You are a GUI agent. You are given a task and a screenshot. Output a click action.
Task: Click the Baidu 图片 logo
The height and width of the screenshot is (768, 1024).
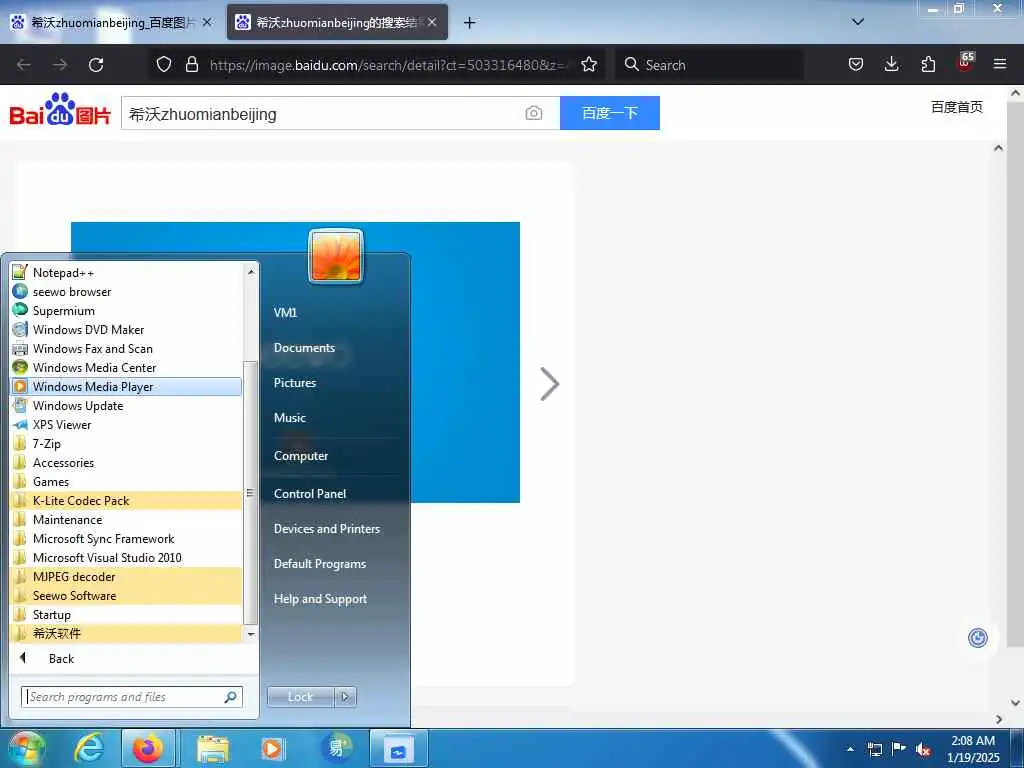pyautogui.click(x=60, y=110)
